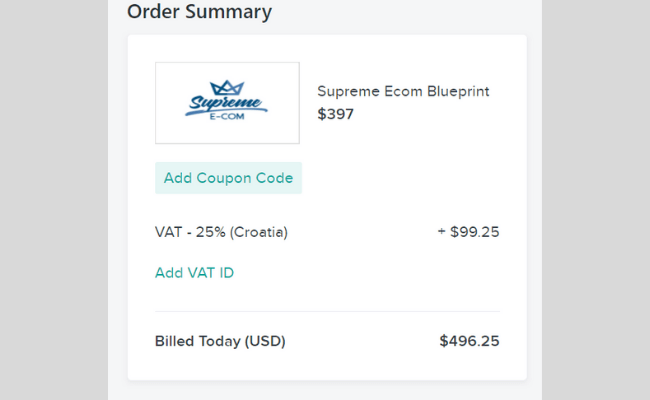Click the crown icon in the logo
Viewport: 650px width, 400px height.
pos(227,88)
